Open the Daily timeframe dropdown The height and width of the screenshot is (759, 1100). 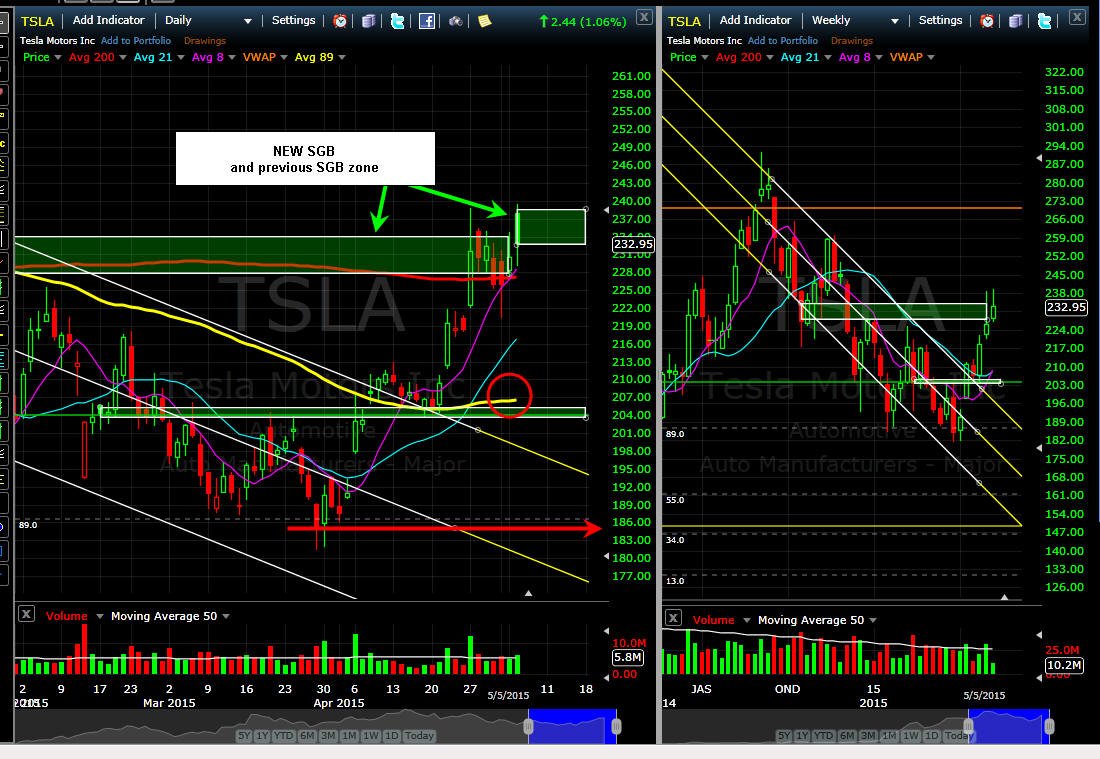pyautogui.click(x=208, y=20)
